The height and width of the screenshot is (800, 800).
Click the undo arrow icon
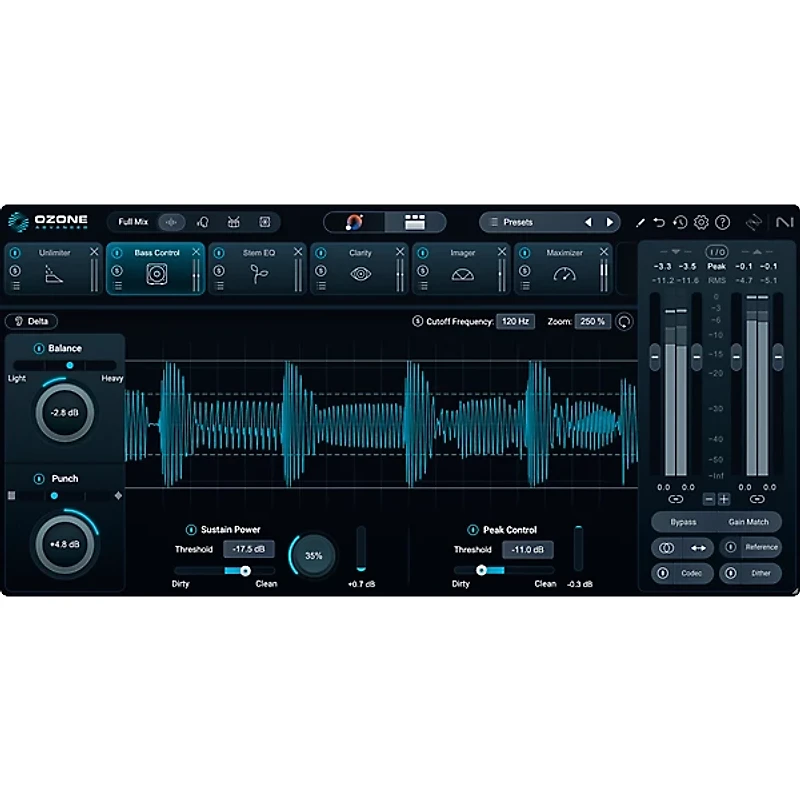(x=659, y=221)
